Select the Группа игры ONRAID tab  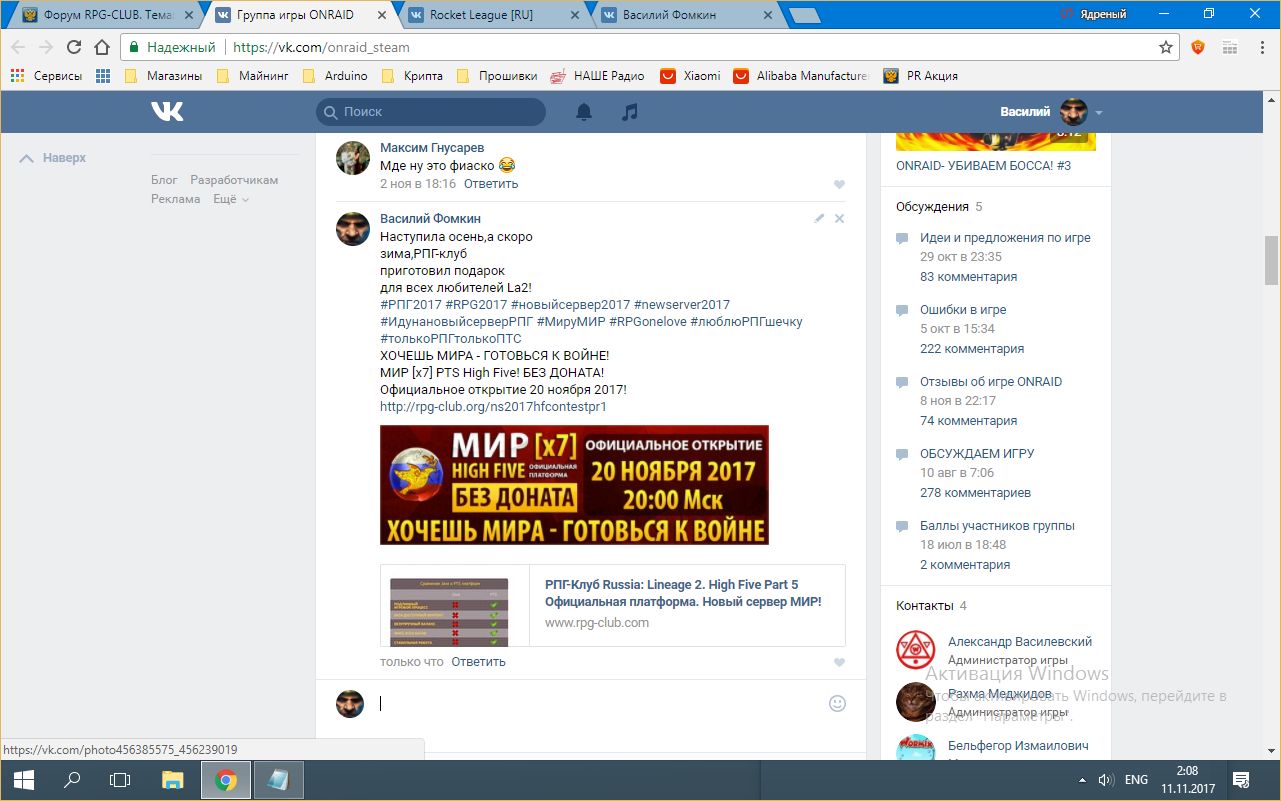coord(298,15)
